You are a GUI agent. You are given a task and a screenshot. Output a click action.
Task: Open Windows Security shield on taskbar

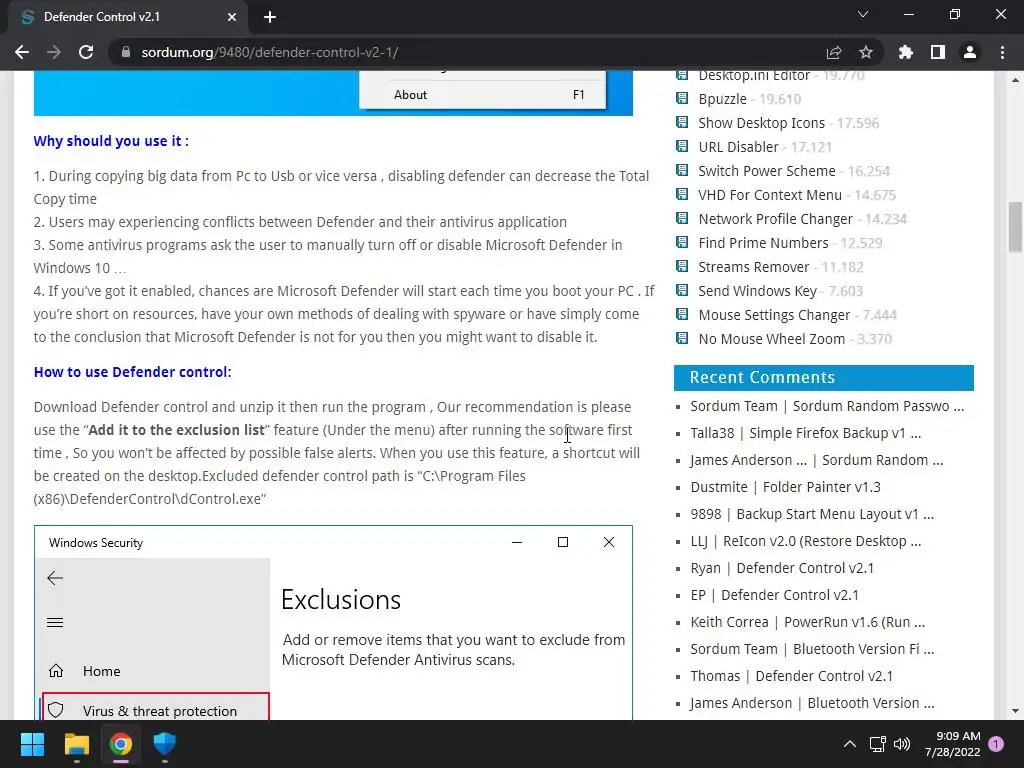[165, 744]
